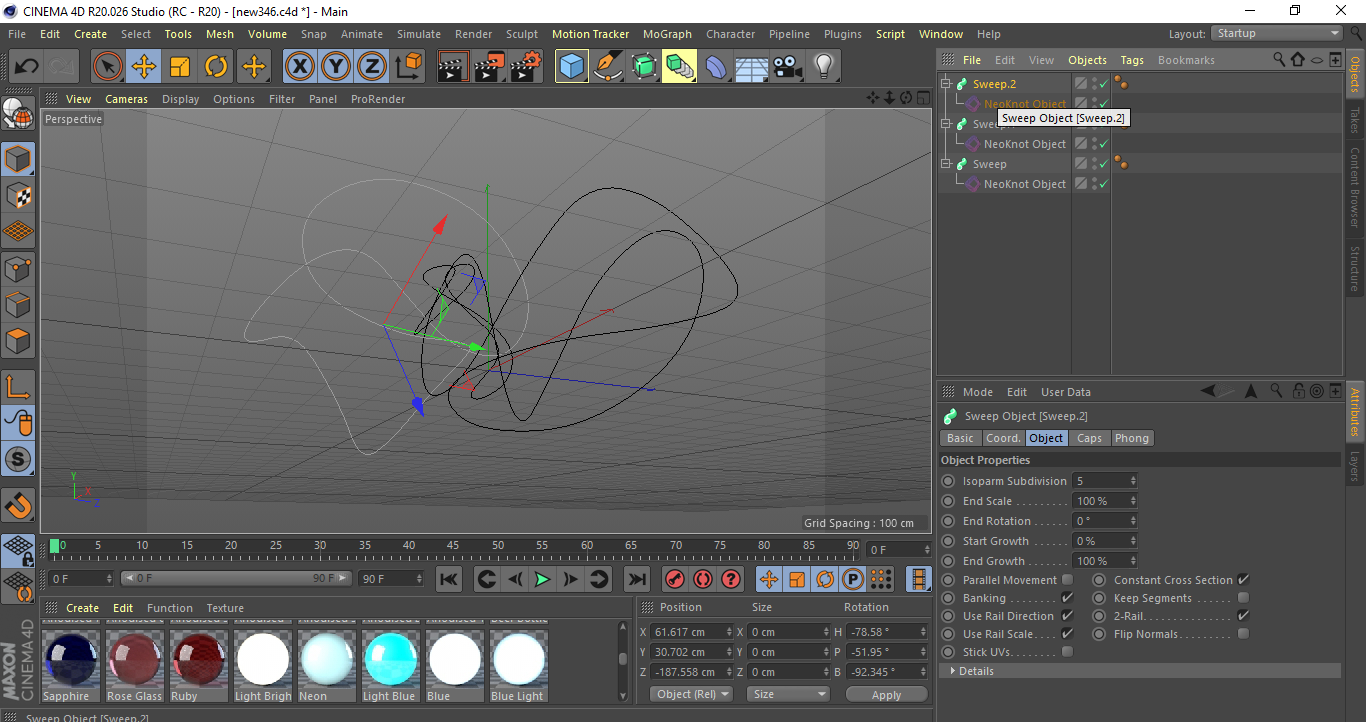Open the Object (Rel) dropdown
Image resolution: width=1366 pixels, height=722 pixels.
[x=692, y=694]
